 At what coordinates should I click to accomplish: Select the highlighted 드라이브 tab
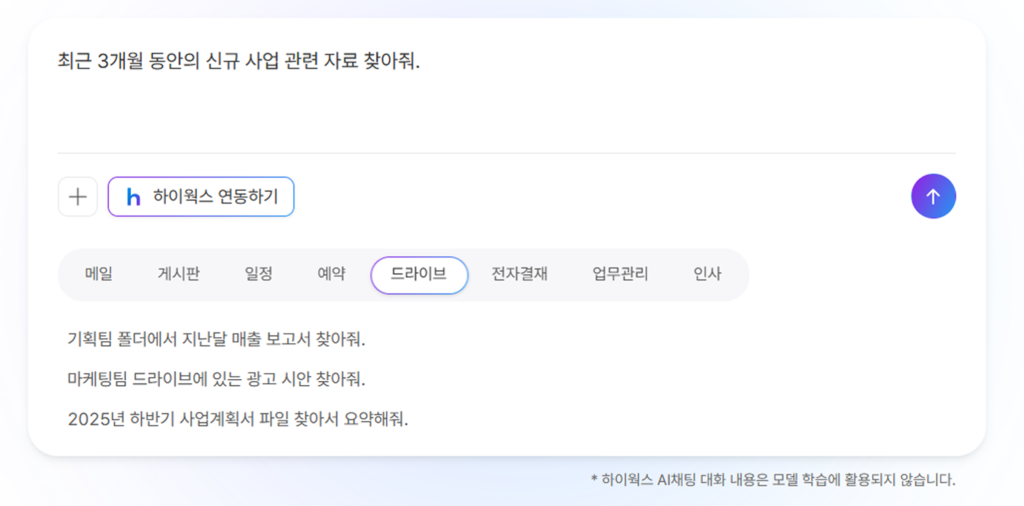pyautogui.click(x=418, y=275)
